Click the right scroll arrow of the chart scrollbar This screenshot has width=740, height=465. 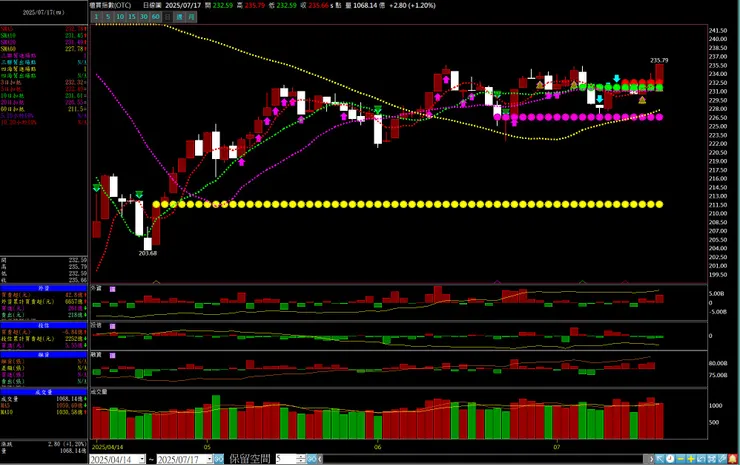click(651, 459)
